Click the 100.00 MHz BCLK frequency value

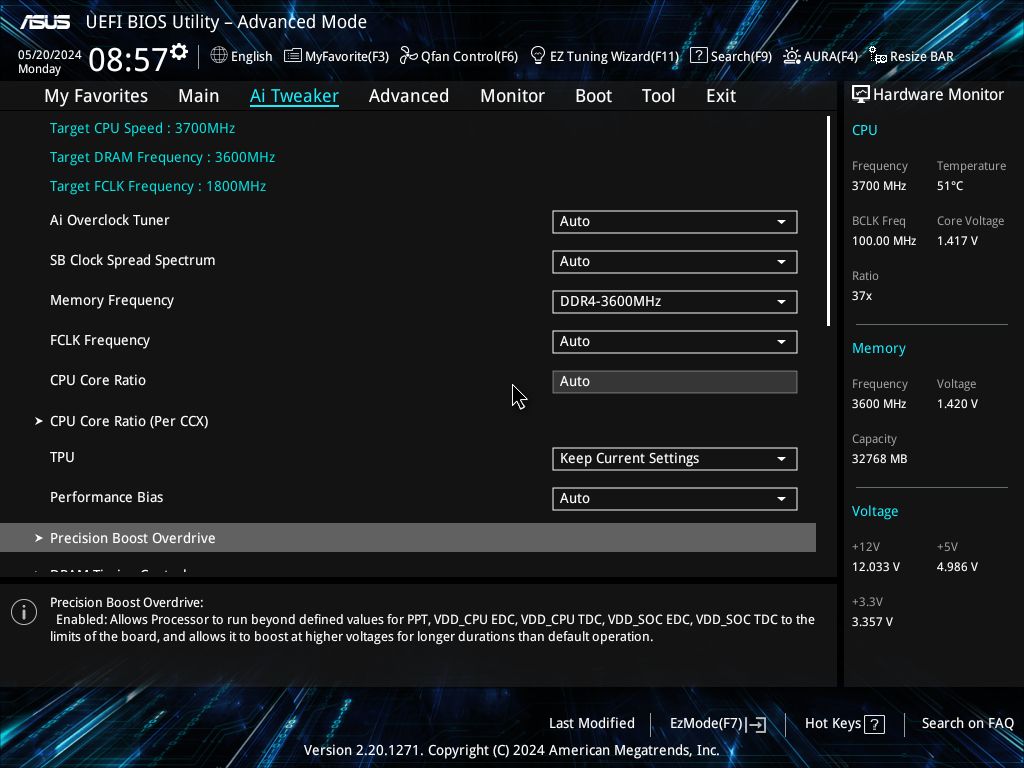(x=884, y=241)
